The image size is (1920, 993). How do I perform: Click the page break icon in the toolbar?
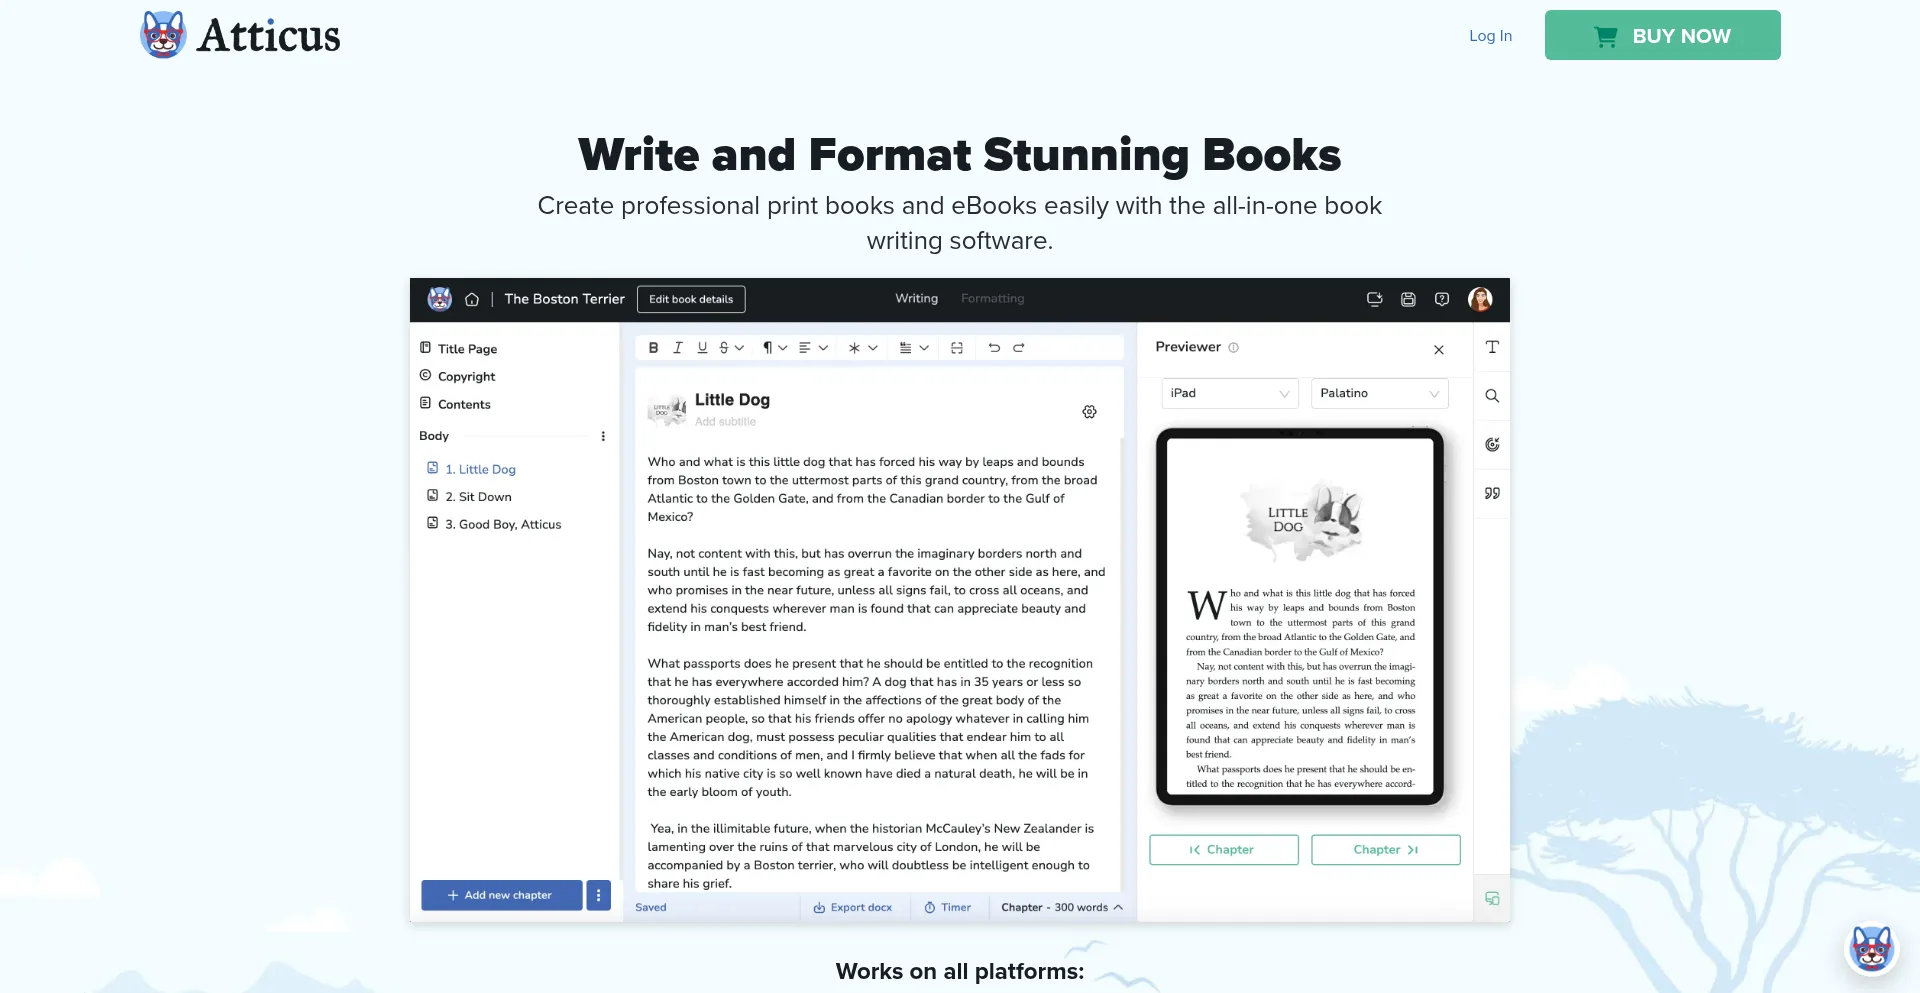(957, 348)
